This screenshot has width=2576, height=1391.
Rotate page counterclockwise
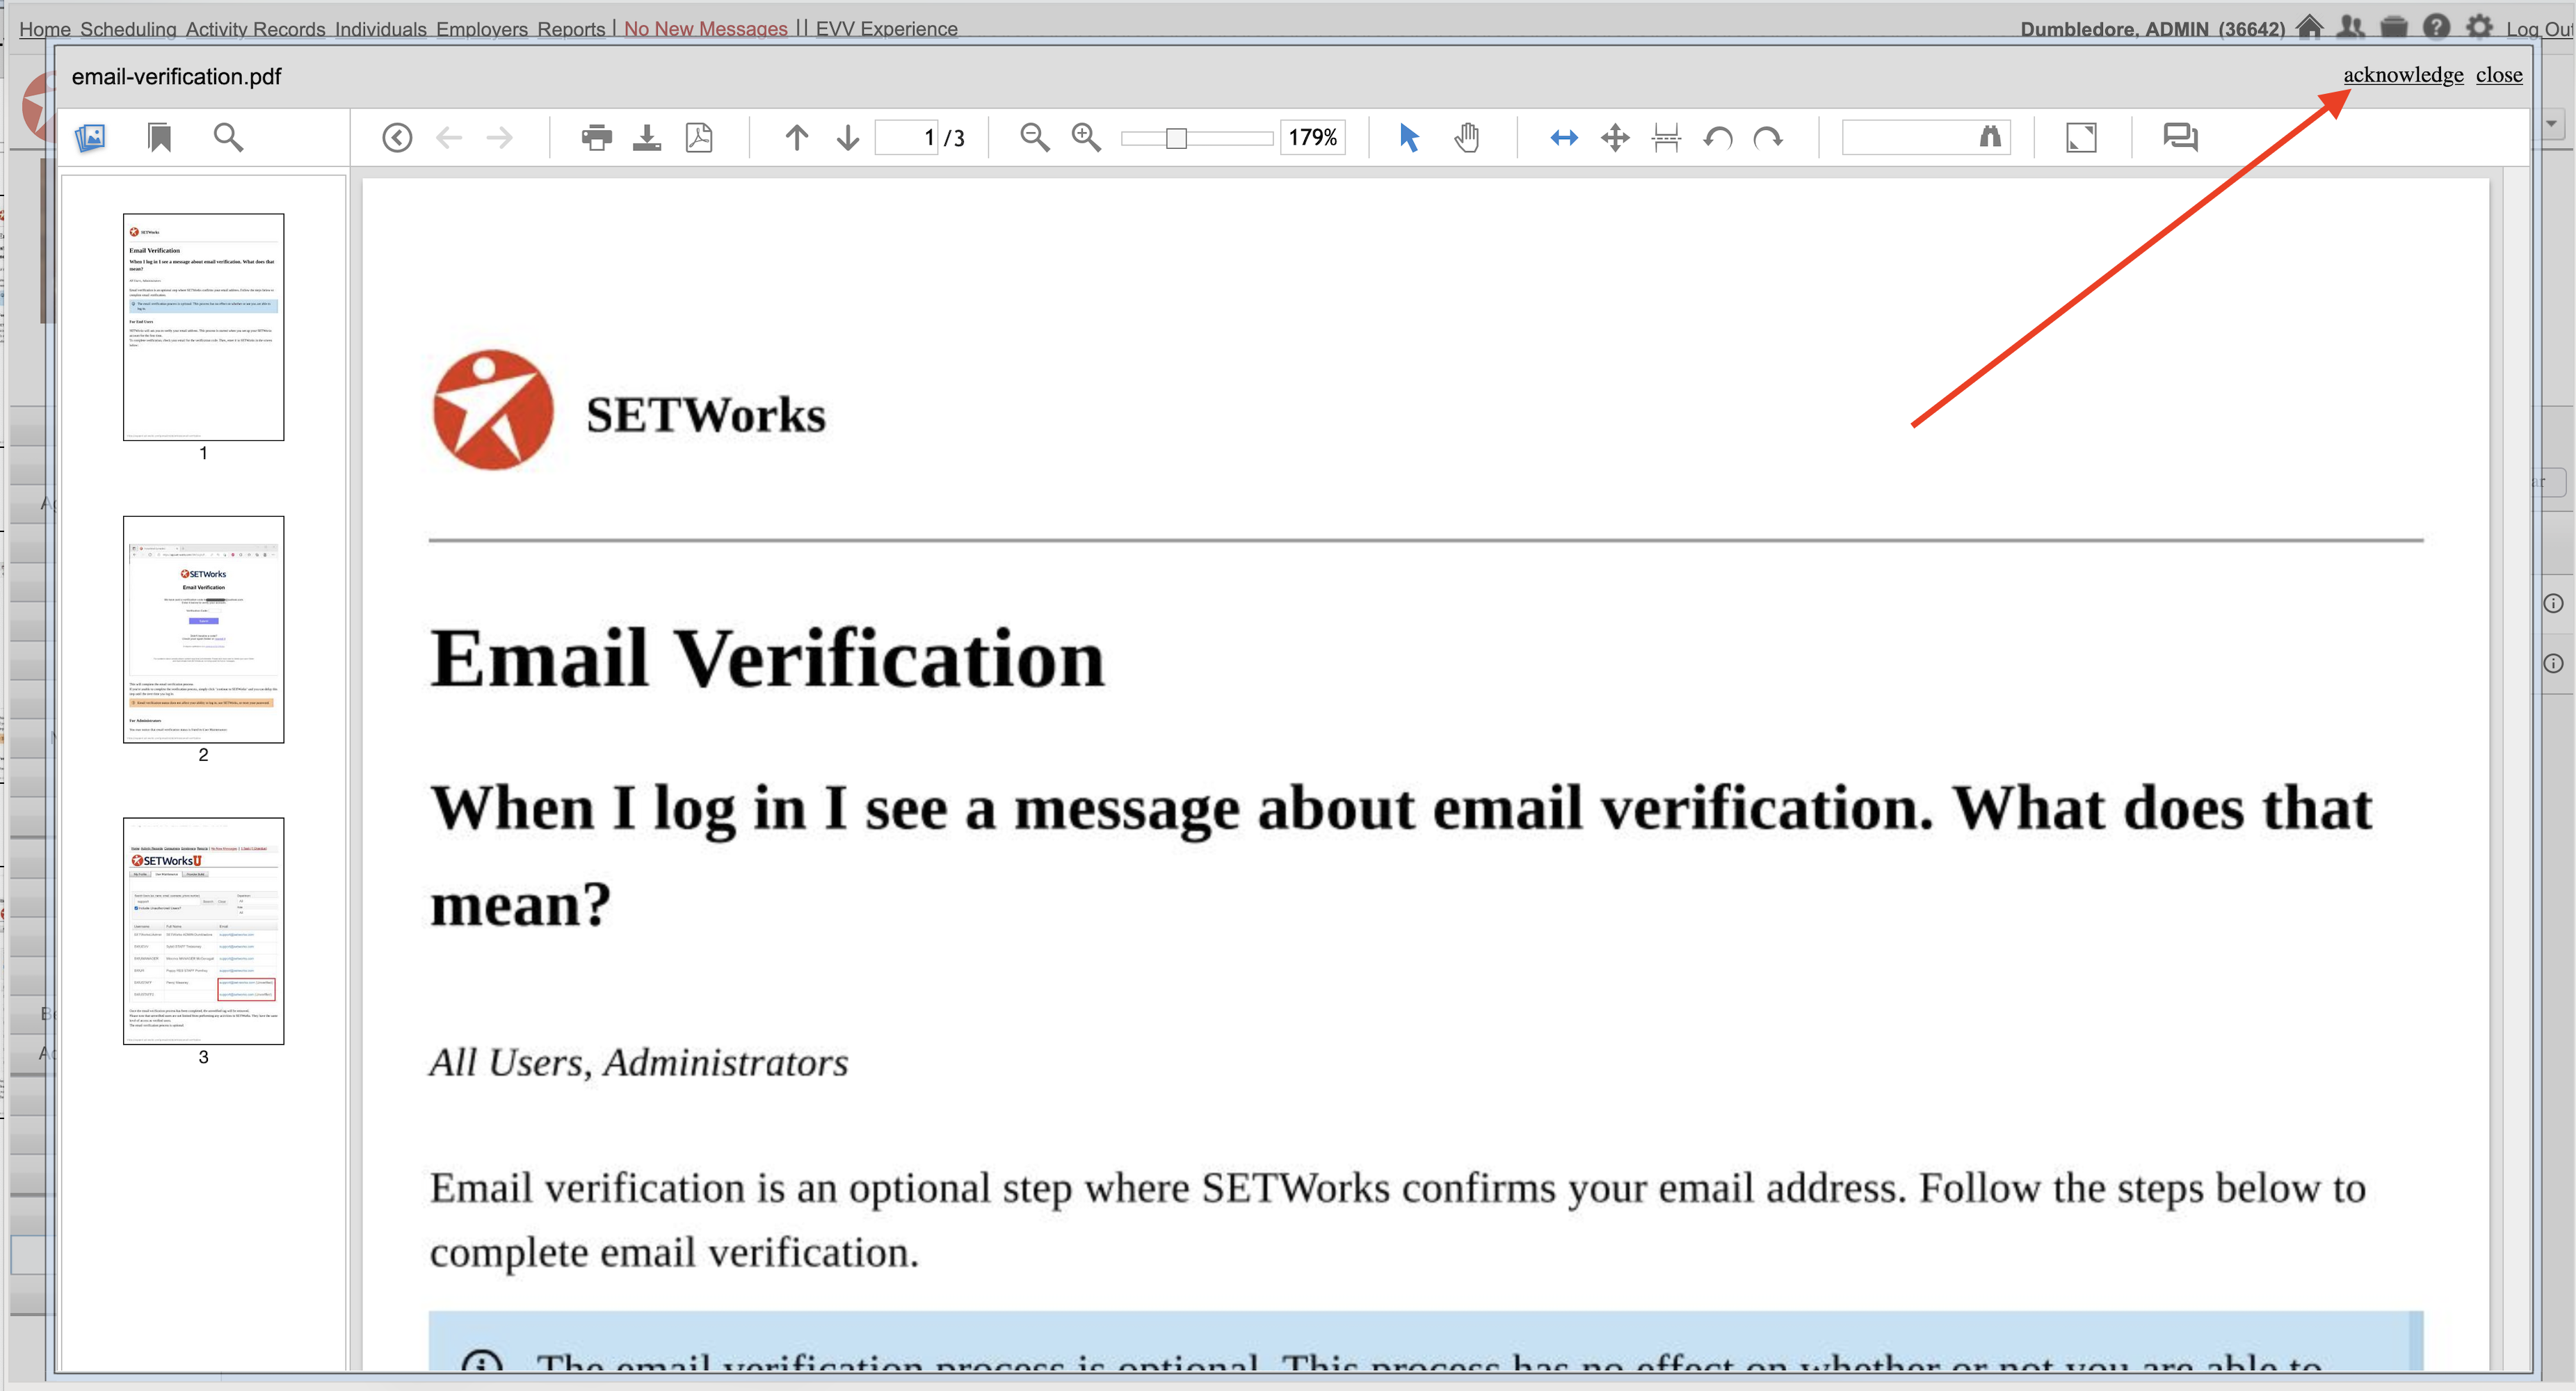tap(1718, 137)
